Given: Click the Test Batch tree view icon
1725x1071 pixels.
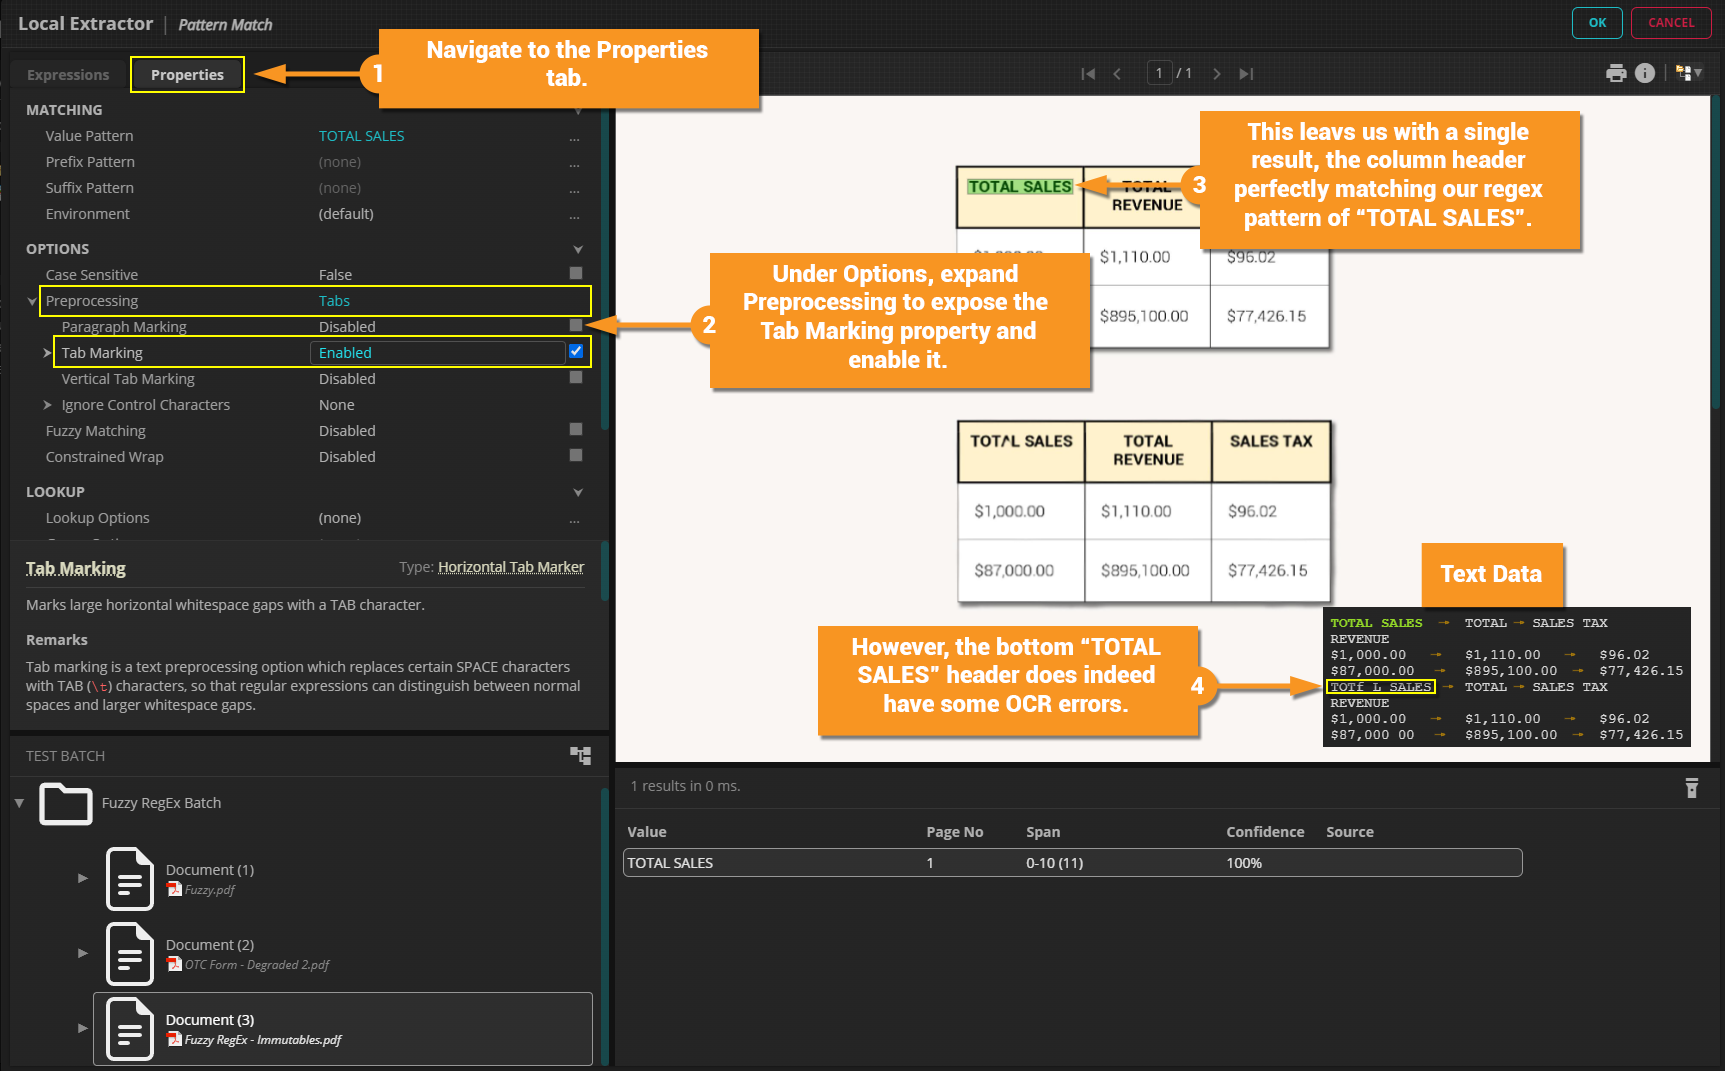Looking at the screenshot, I should pyautogui.click(x=580, y=755).
